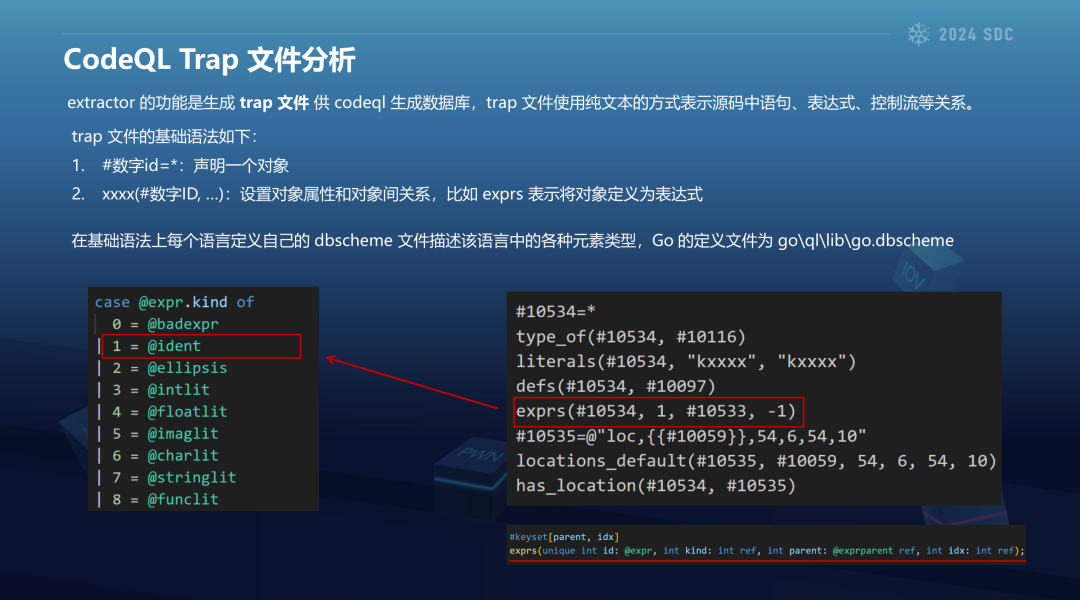
Task: Click the path 'go\ql\lib\go.dbscheme'
Action: [x=866, y=240]
